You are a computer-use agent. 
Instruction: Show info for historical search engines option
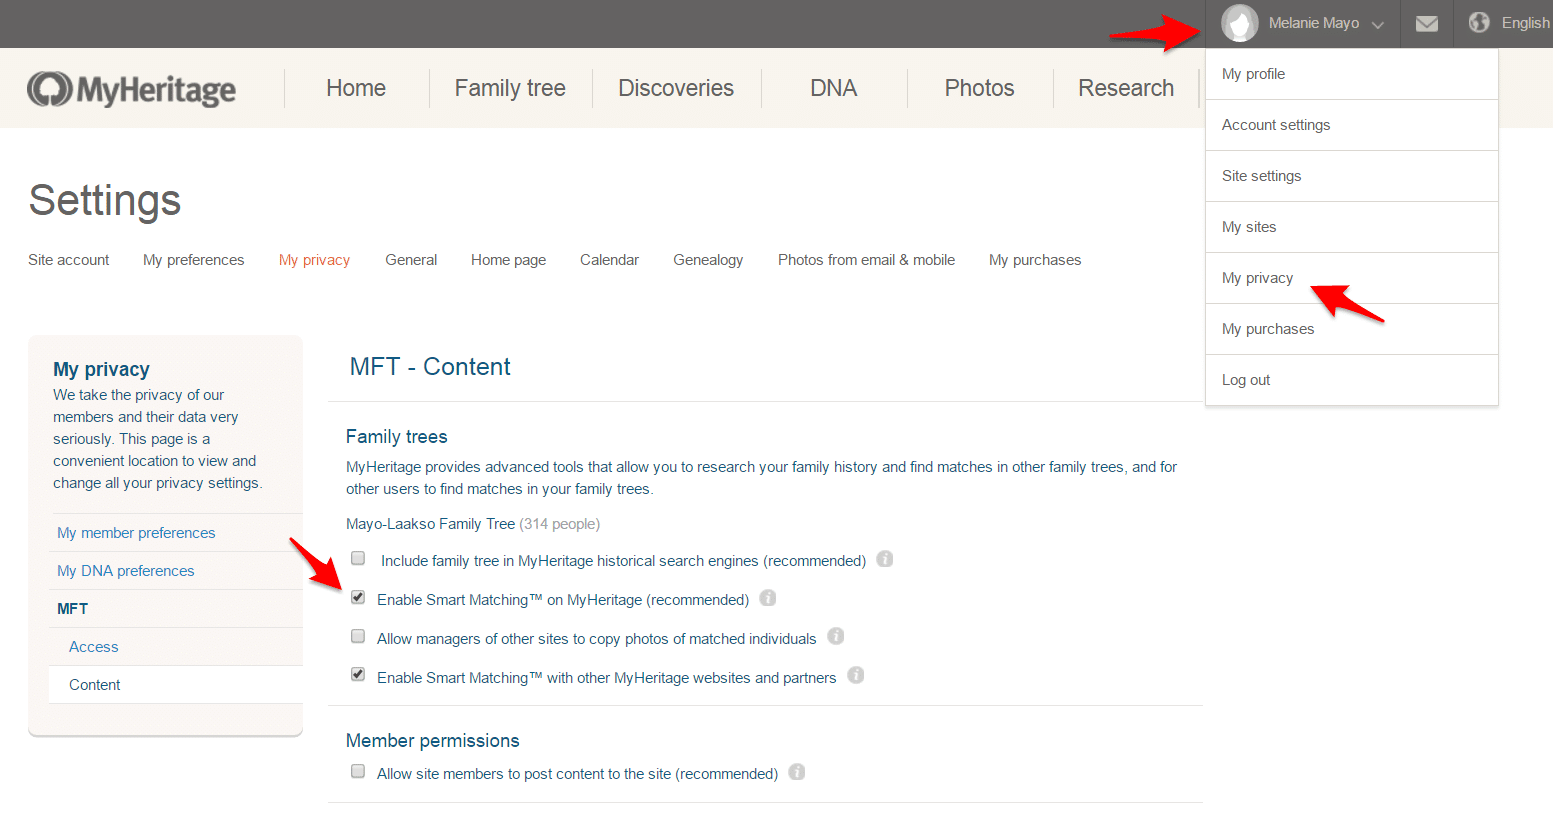[885, 559]
